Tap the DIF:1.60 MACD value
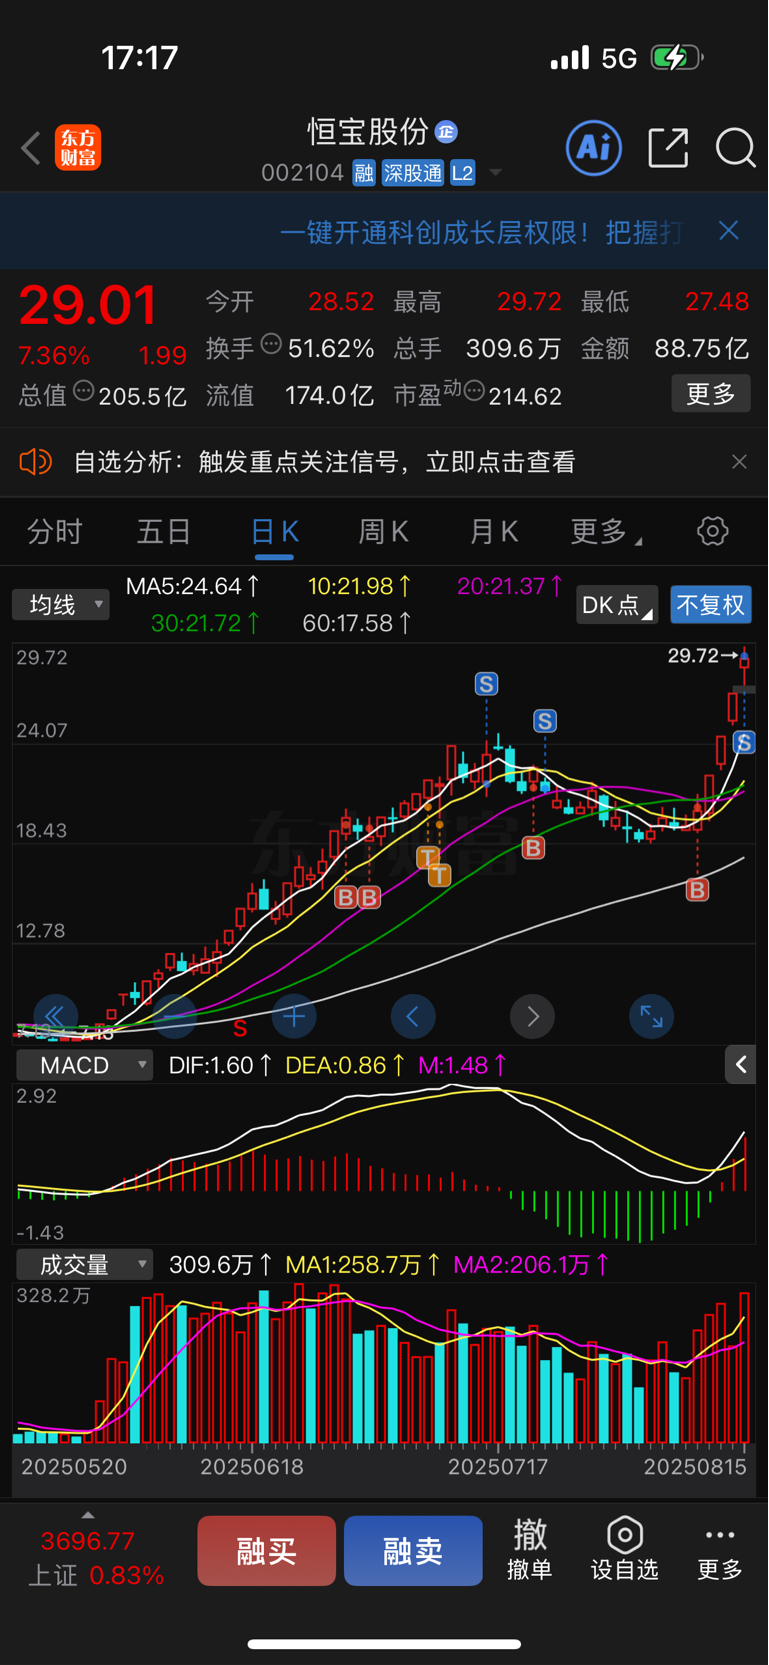The height and width of the screenshot is (1665, 769). click(220, 1065)
